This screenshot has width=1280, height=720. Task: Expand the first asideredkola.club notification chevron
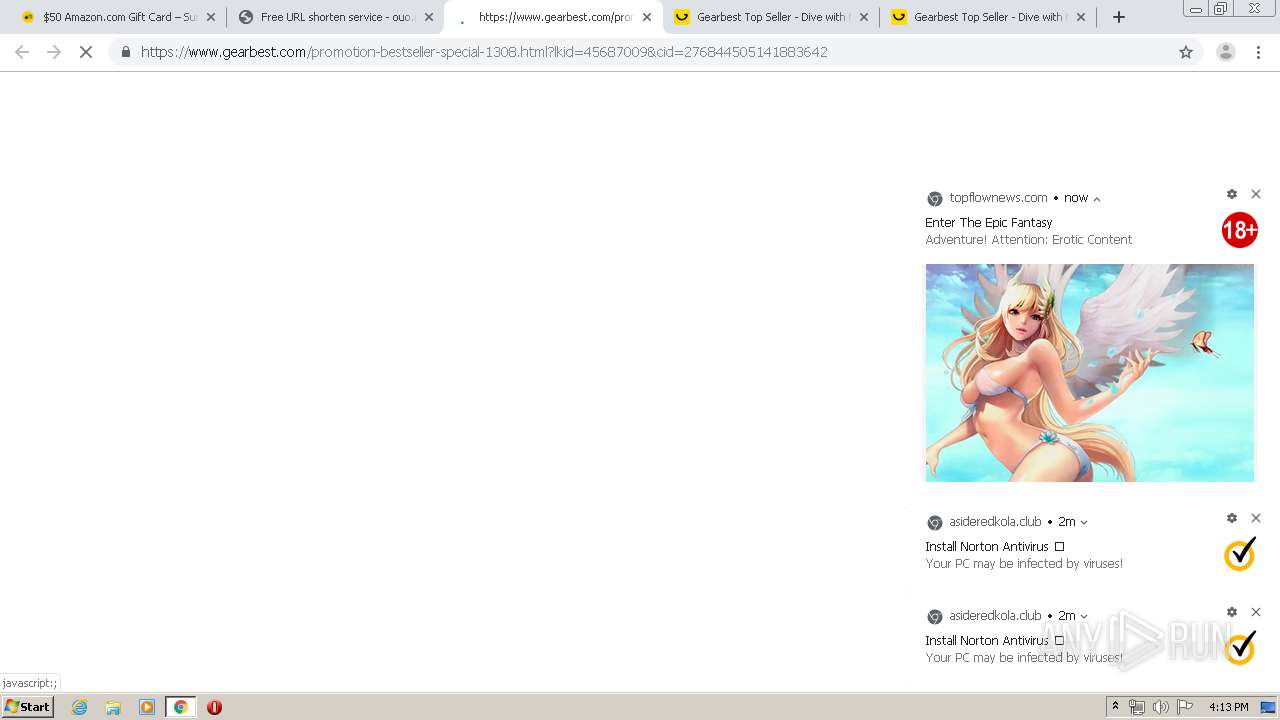[x=1084, y=522]
